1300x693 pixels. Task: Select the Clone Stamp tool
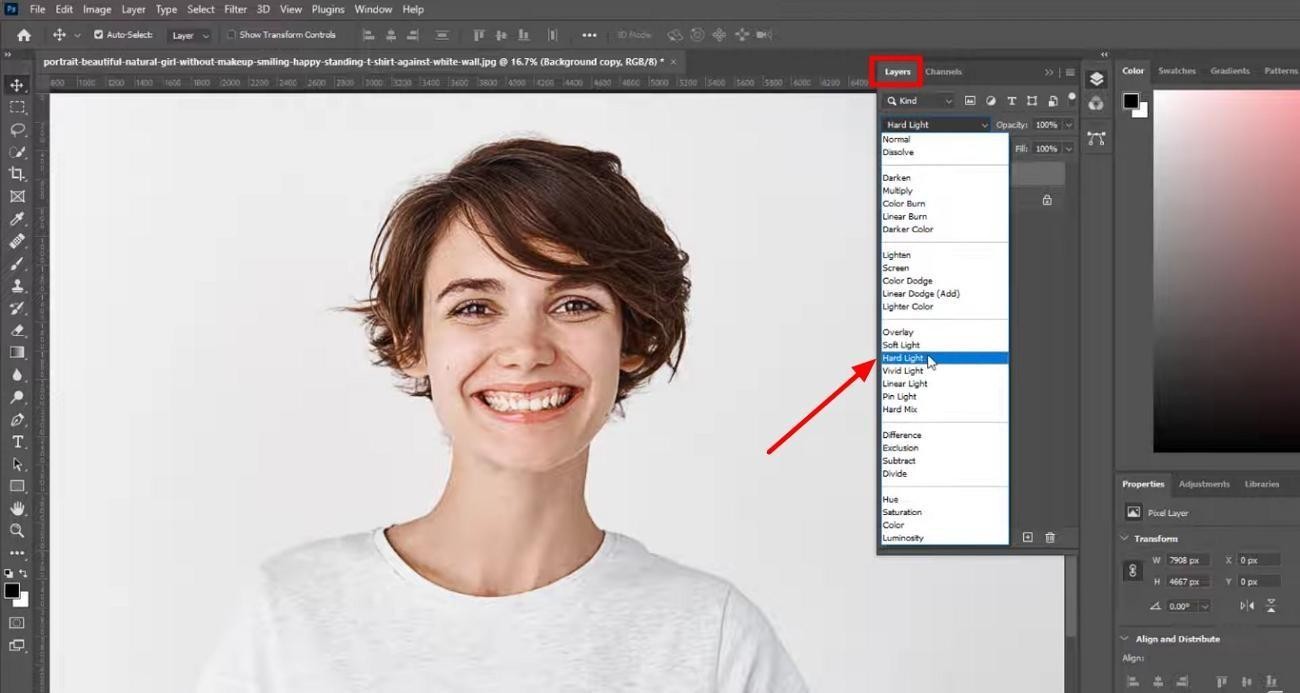pyautogui.click(x=17, y=286)
